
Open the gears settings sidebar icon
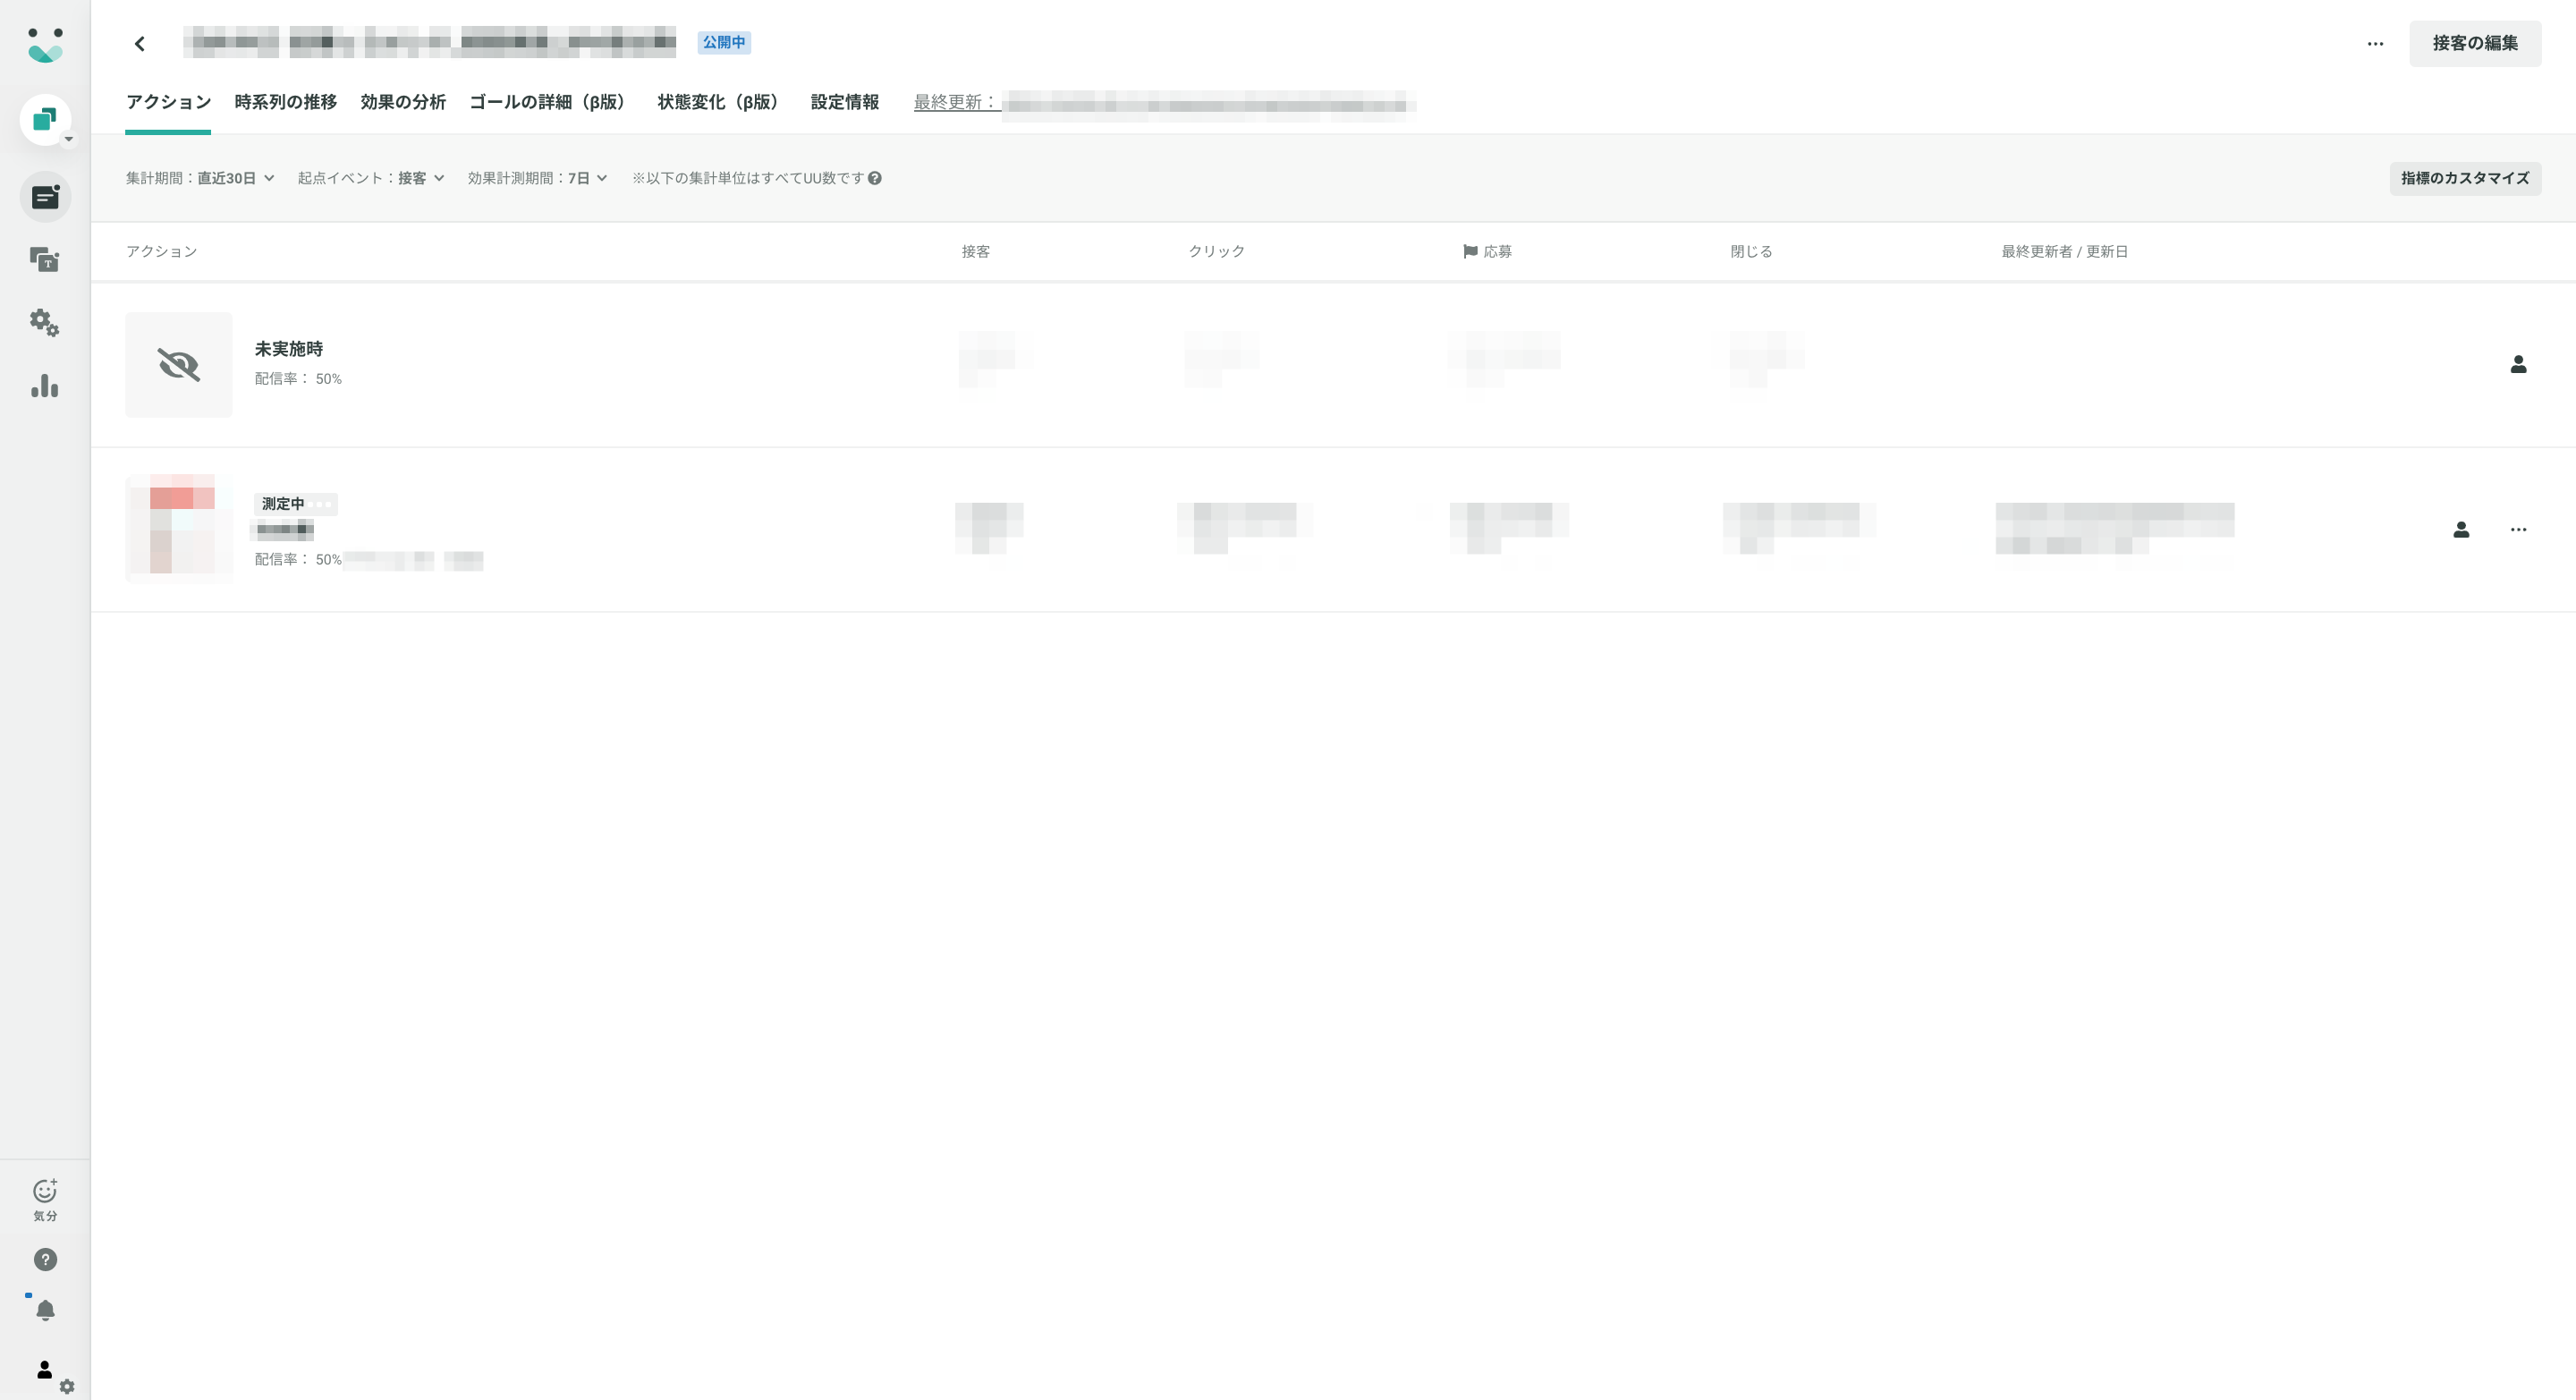coord(44,322)
